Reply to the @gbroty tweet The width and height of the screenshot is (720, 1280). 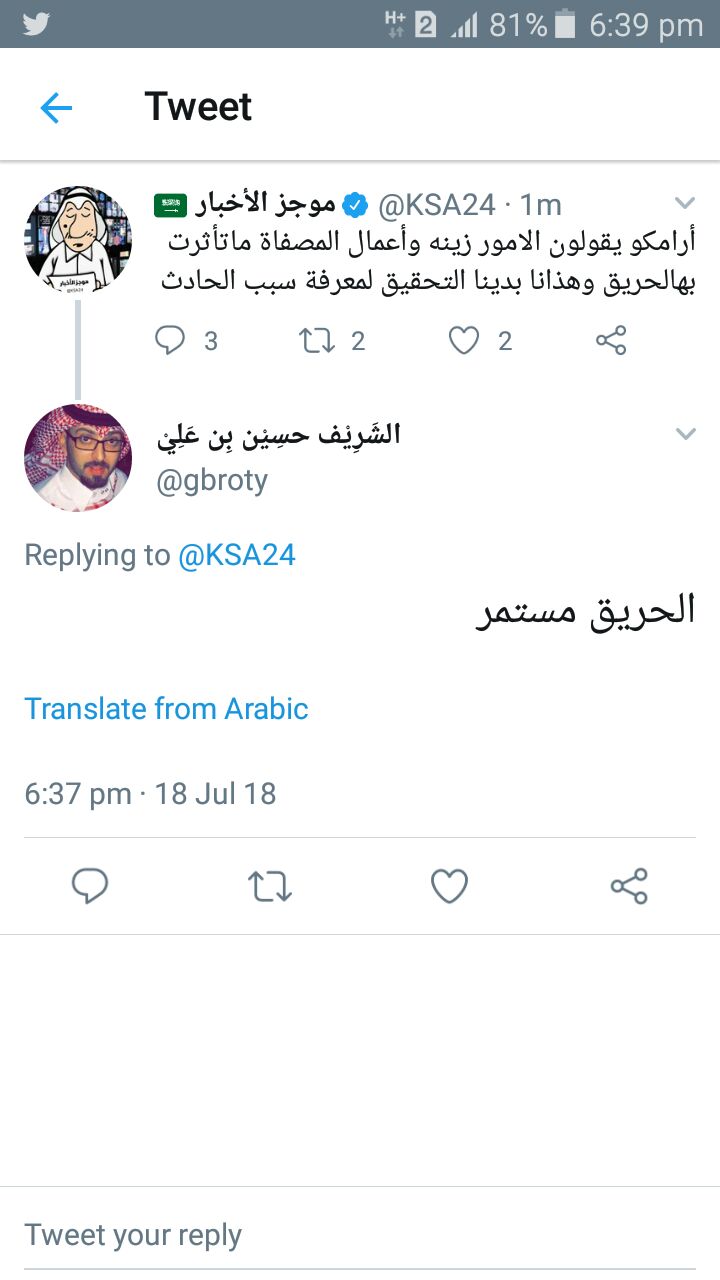[x=90, y=886]
